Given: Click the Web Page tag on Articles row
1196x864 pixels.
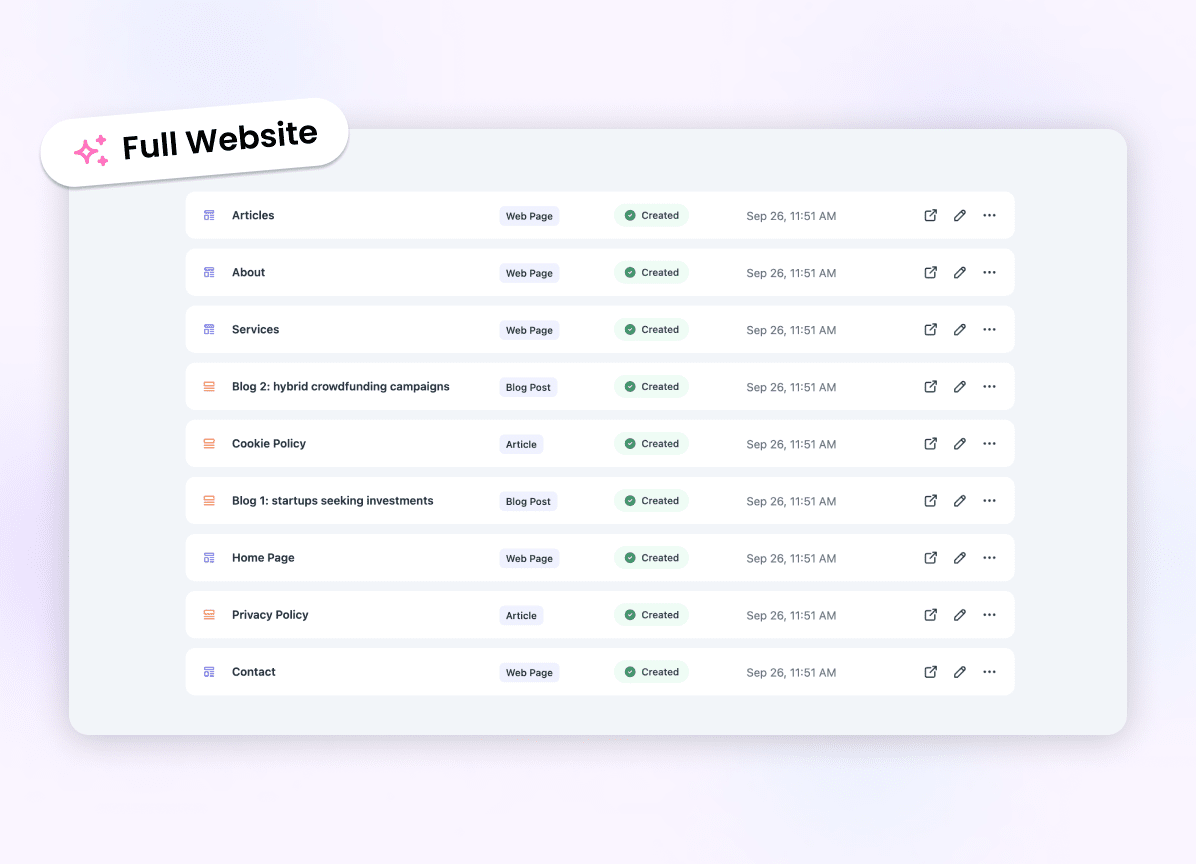Looking at the screenshot, I should point(529,216).
